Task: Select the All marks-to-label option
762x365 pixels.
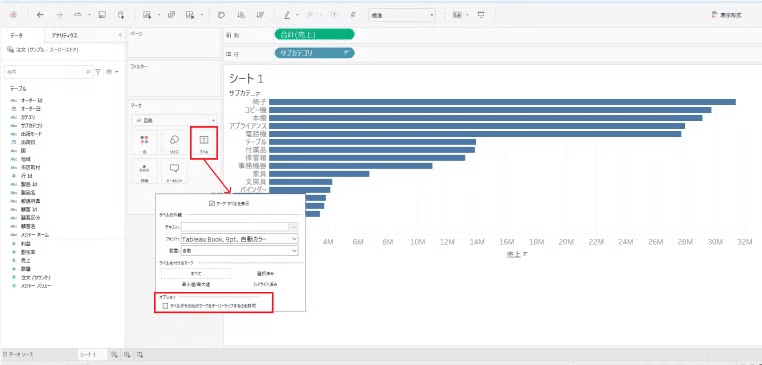Action: (x=196, y=274)
